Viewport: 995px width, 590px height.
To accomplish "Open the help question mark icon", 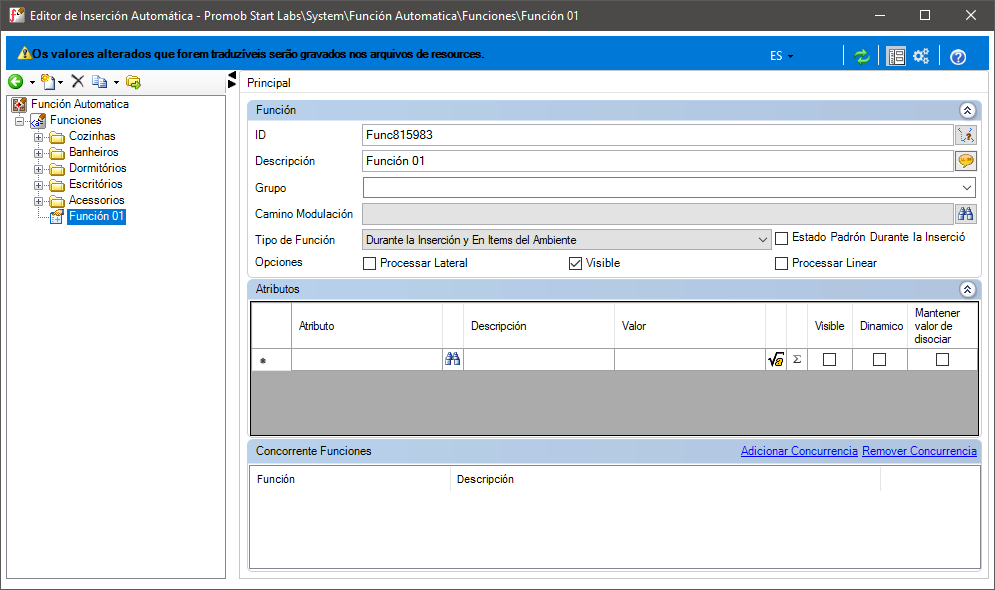I will (958, 57).
